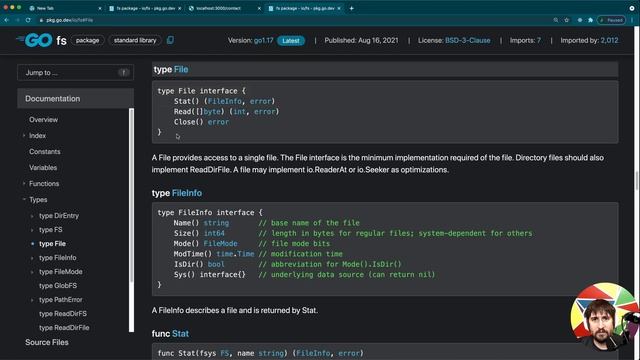Bookmark this page with star icon
640x360 pixels.
tap(567, 20)
